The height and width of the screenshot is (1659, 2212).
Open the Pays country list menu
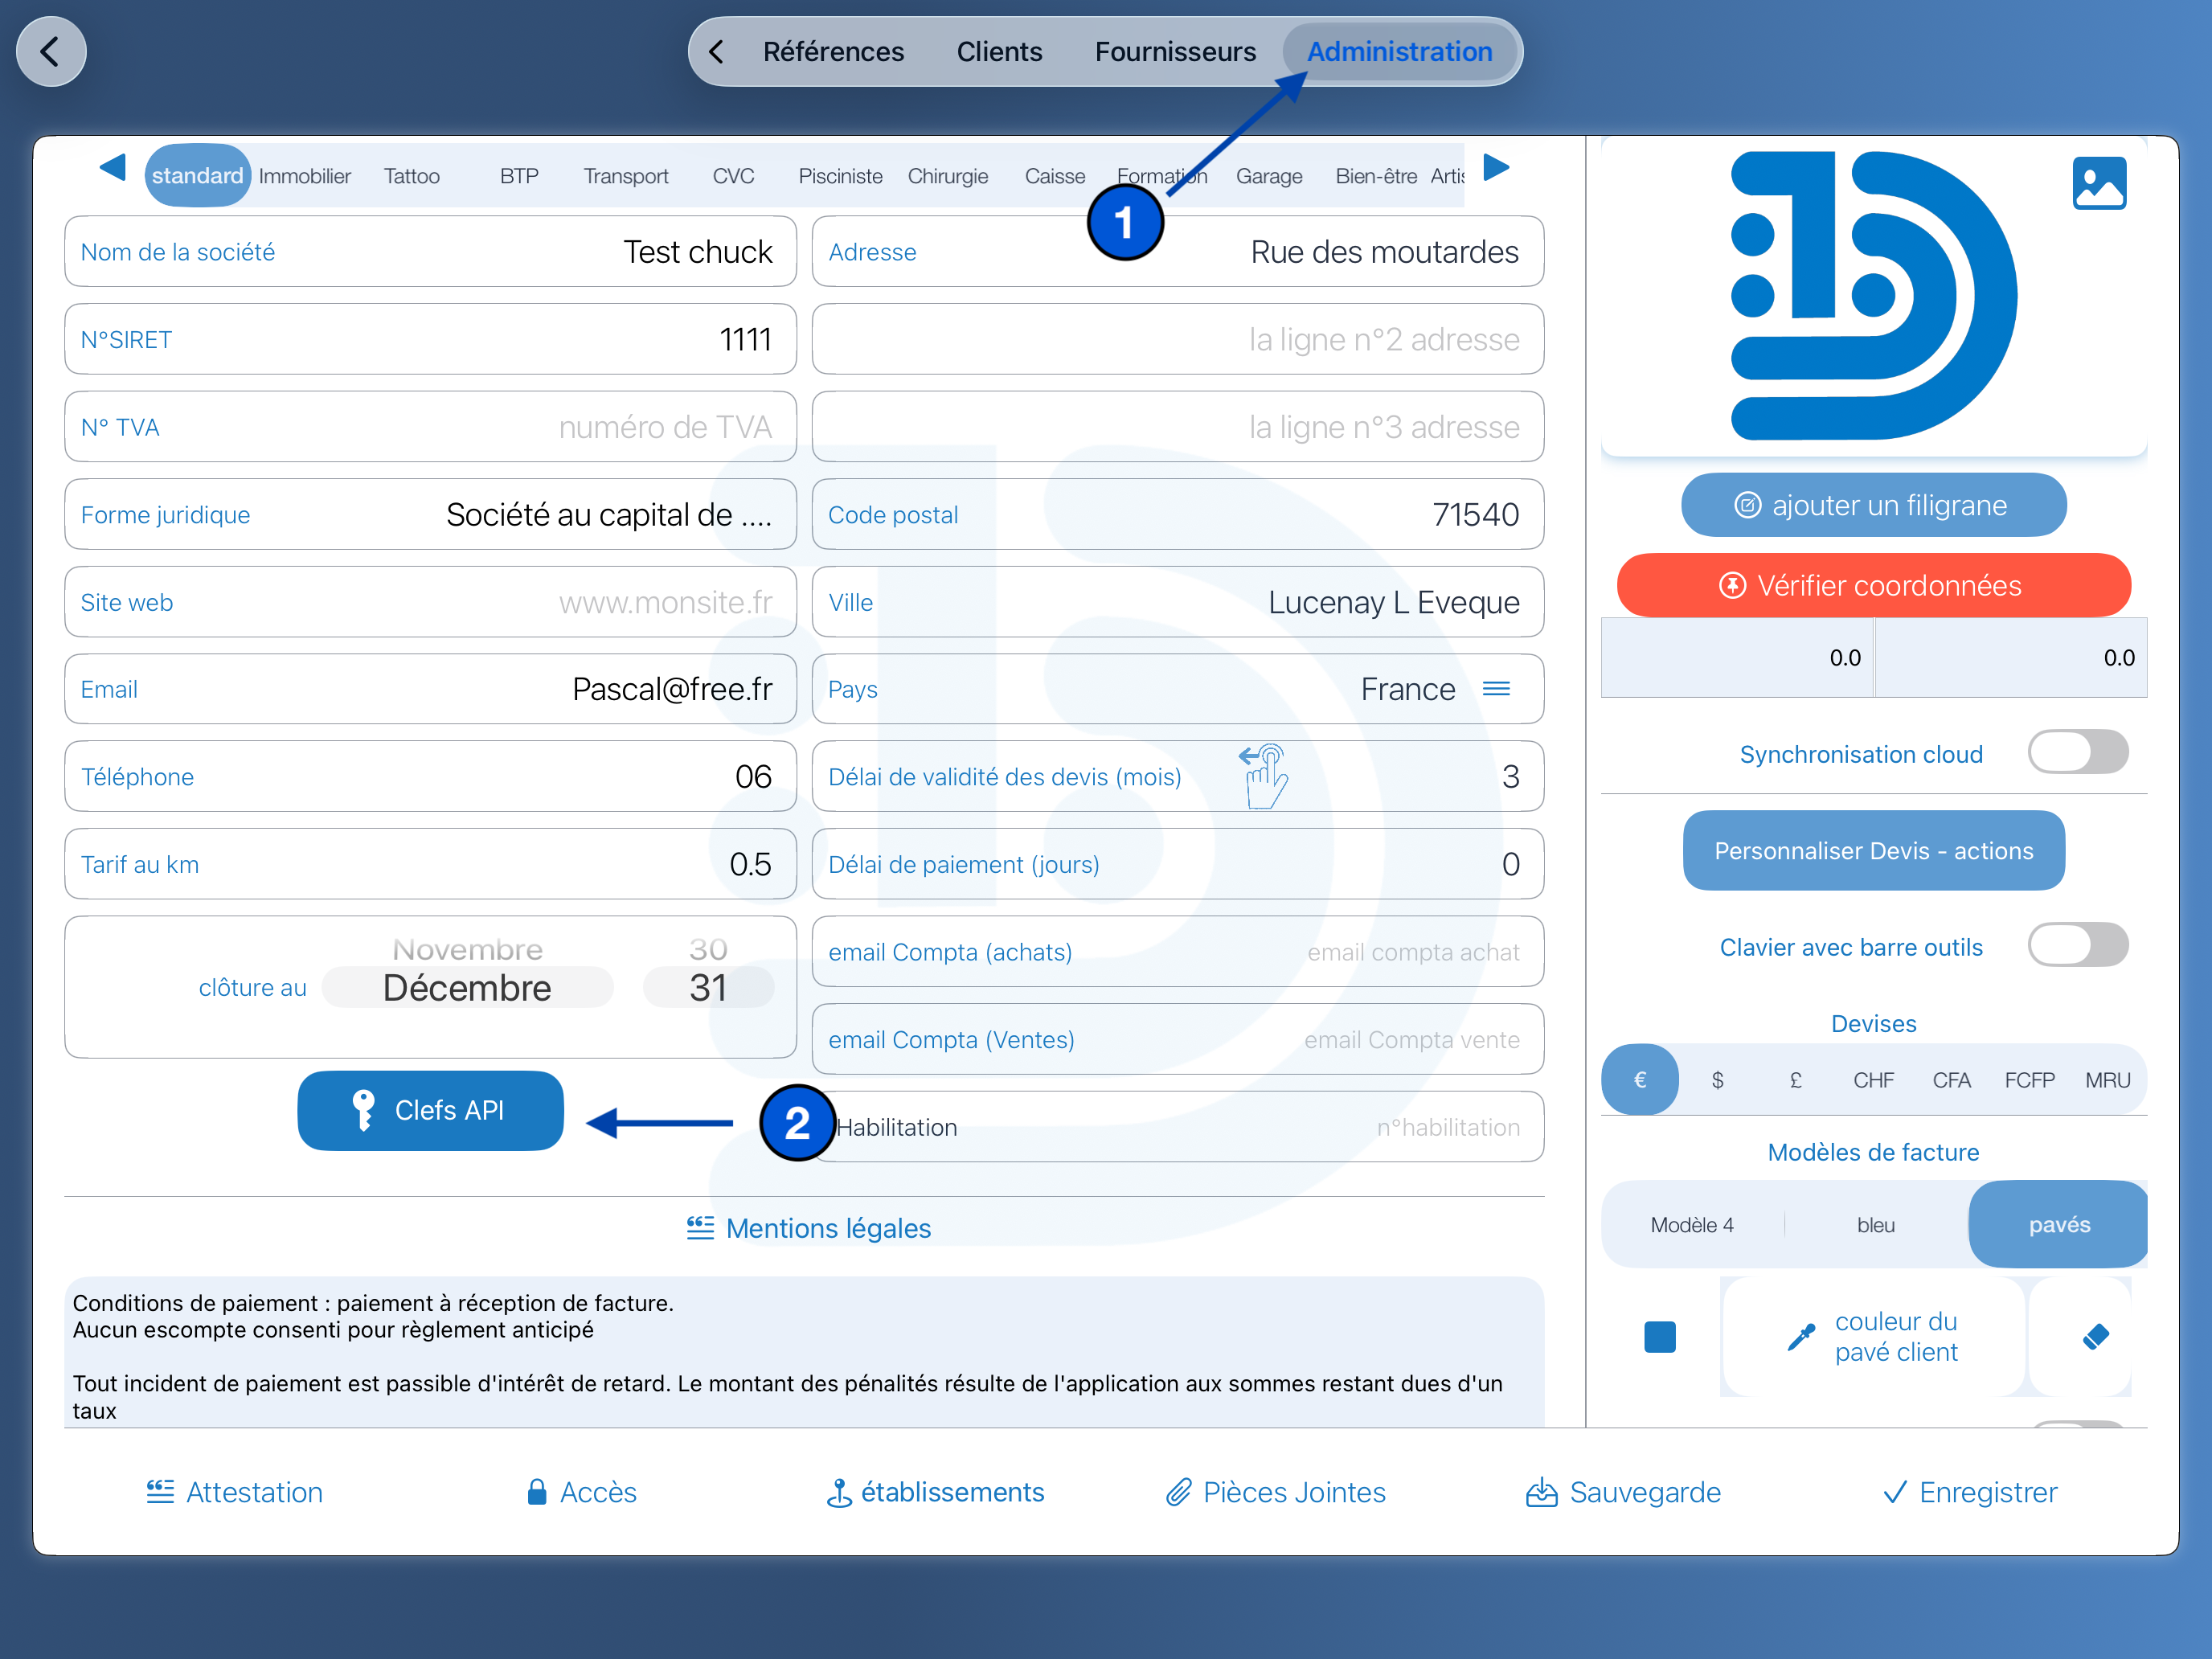[x=1496, y=689]
